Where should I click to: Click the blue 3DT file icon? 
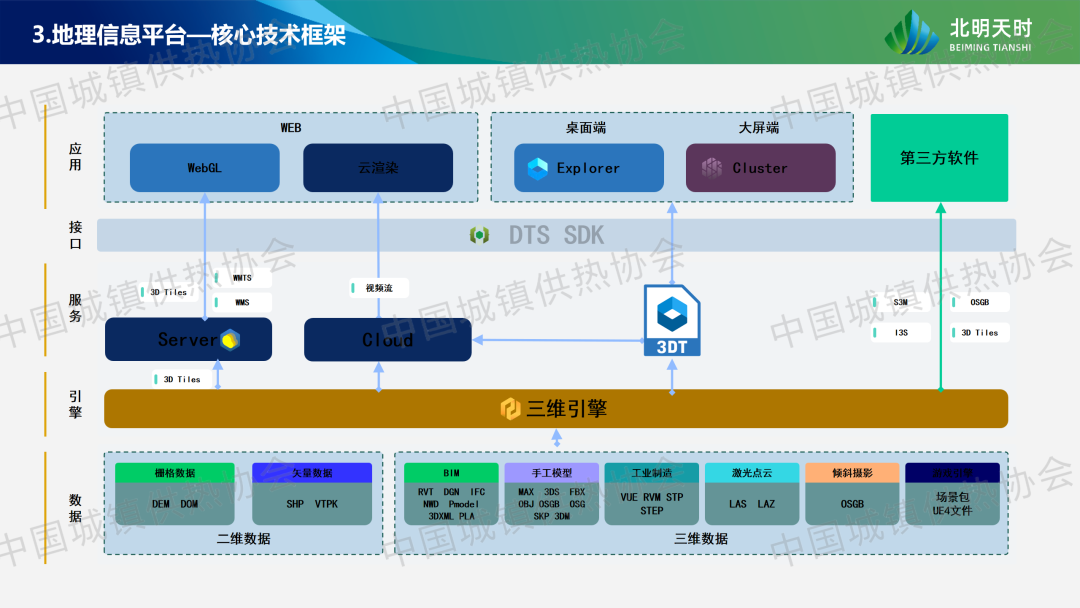pyautogui.click(x=672, y=320)
